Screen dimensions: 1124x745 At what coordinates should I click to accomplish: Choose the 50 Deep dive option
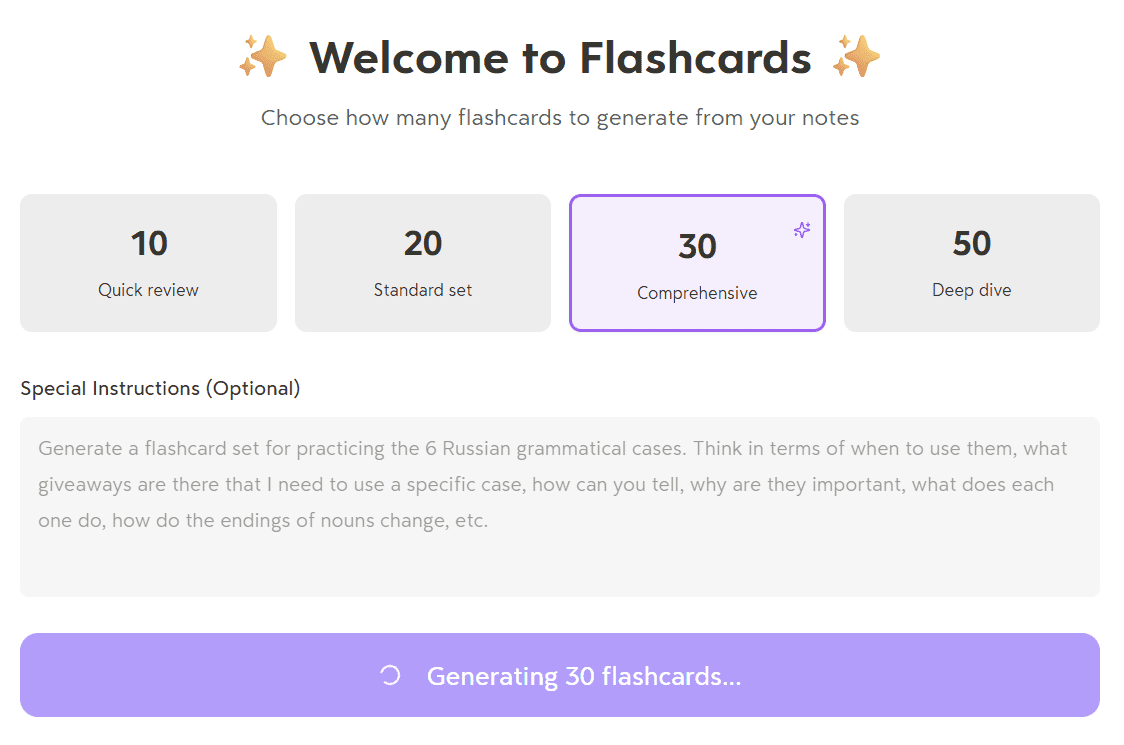[971, 262]
